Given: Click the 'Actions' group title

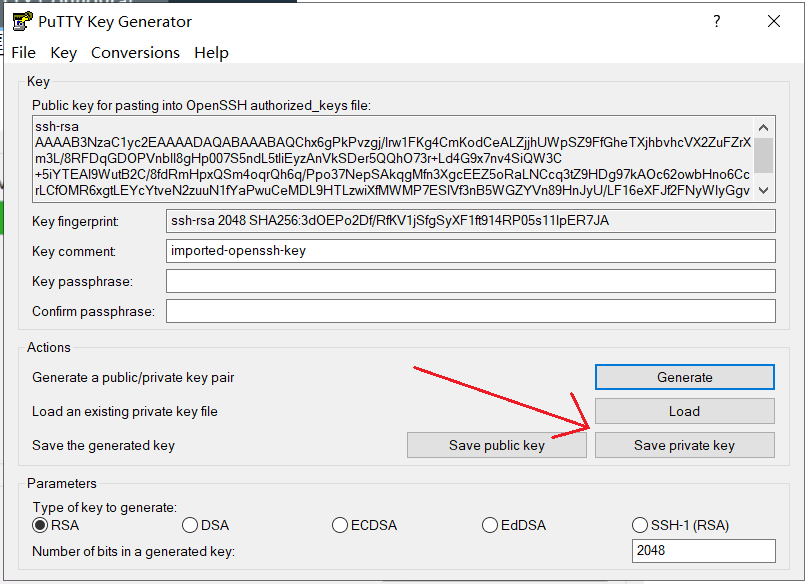Looking at the screenshot, I should pyautogui.click(x=48, y=347).
